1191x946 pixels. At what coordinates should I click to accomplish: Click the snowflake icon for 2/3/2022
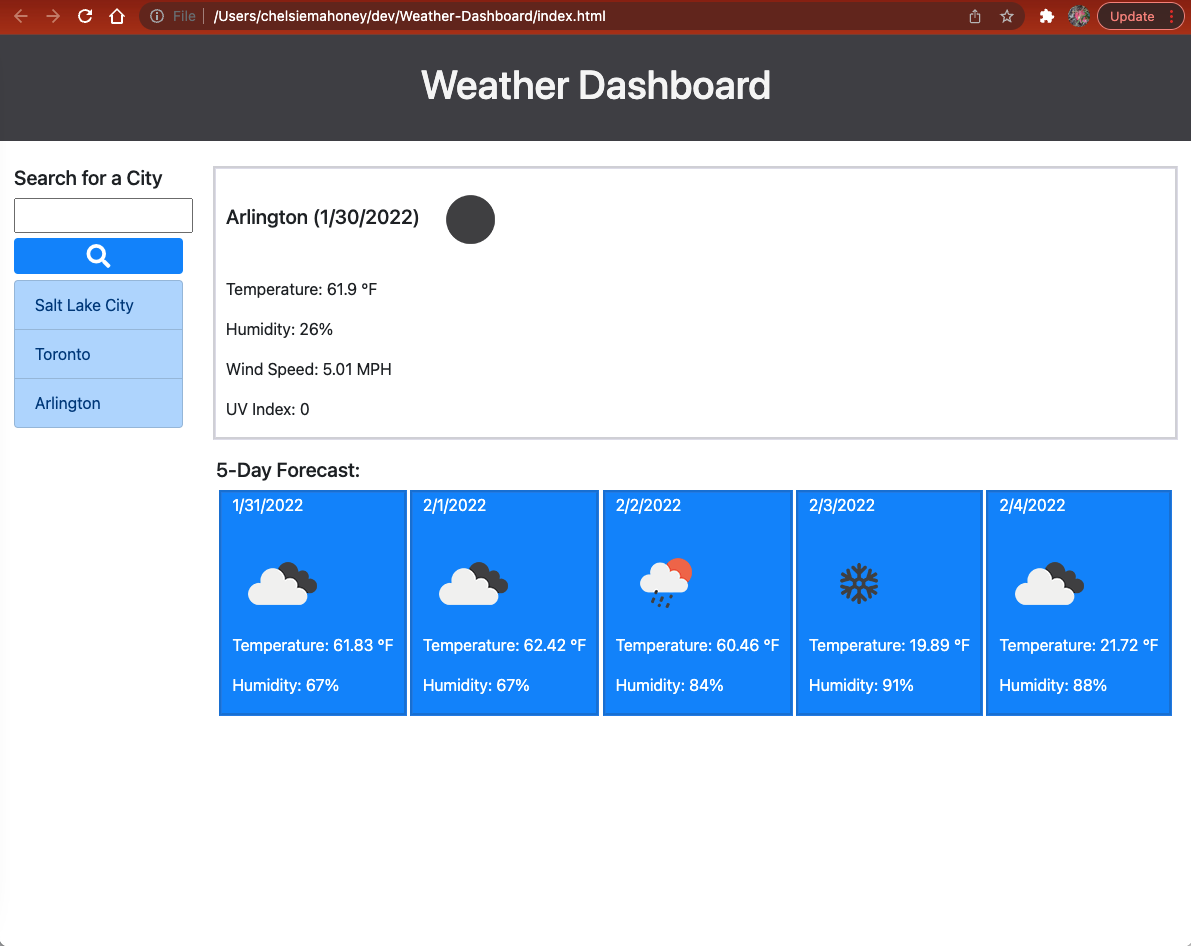tap(859, 584)
